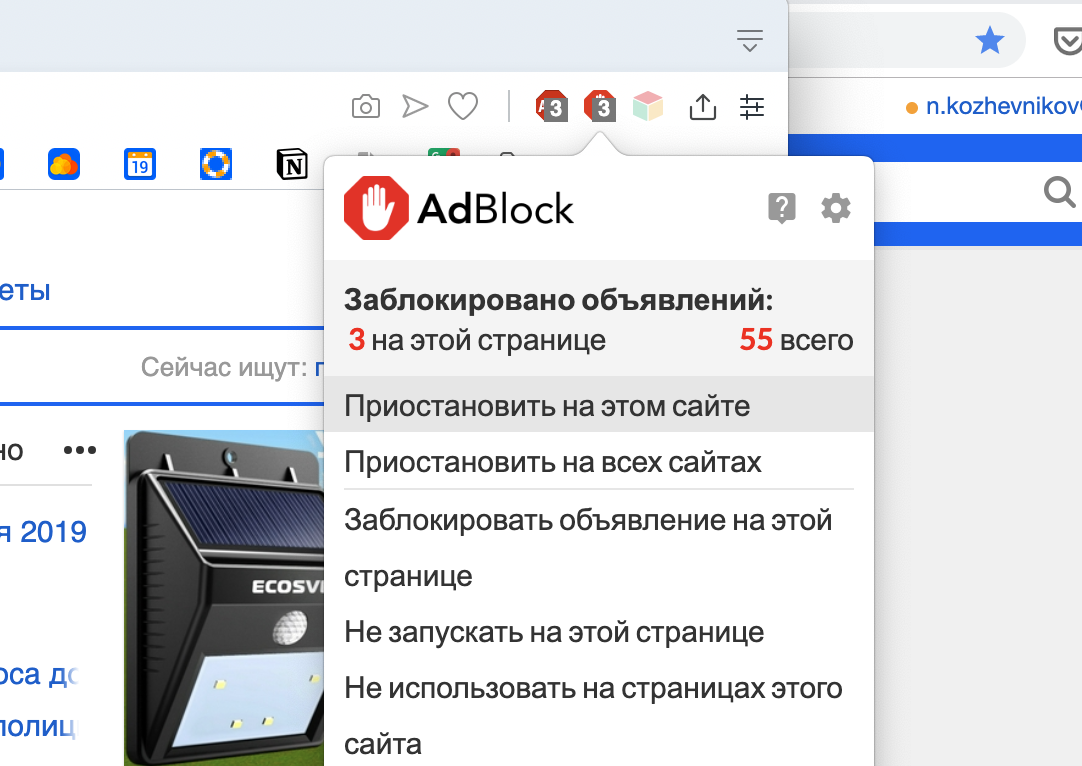Click the ECOSVET solar lamp ad image
Image resolution: width=1082 pixels, height=766 pixels.
225,600
